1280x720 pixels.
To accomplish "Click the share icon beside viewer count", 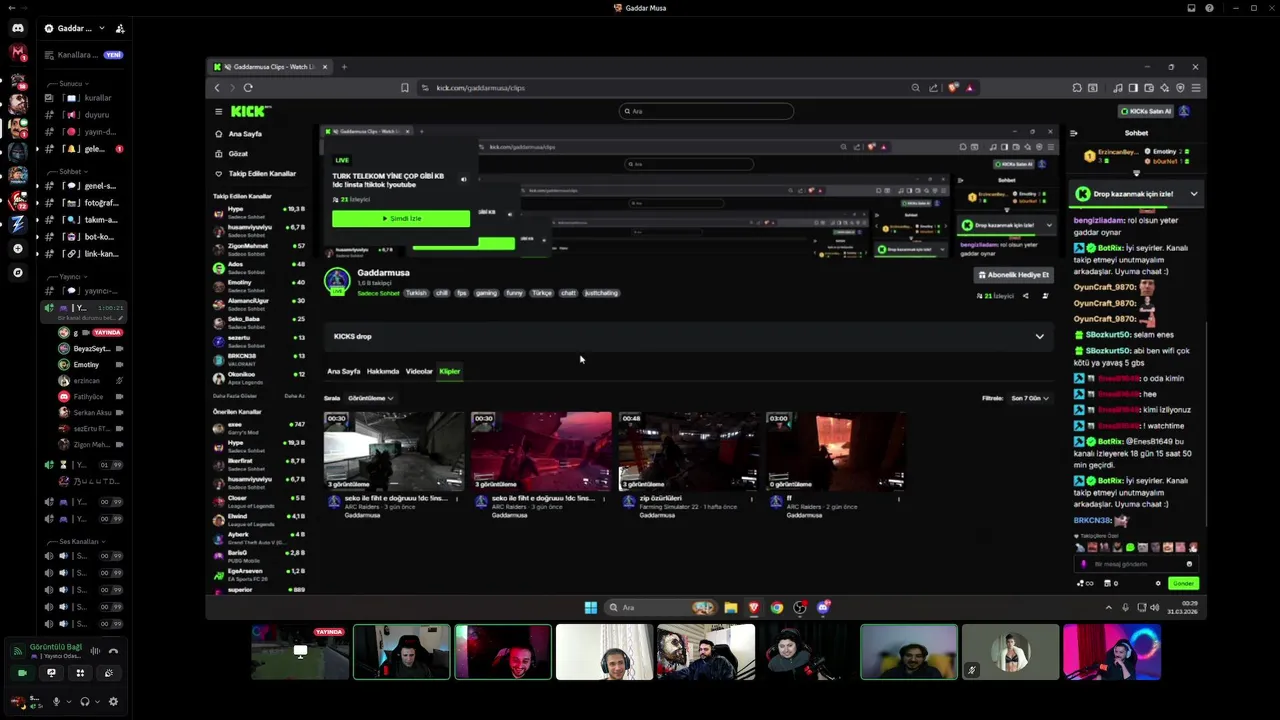I will (x=1025, y=296).
